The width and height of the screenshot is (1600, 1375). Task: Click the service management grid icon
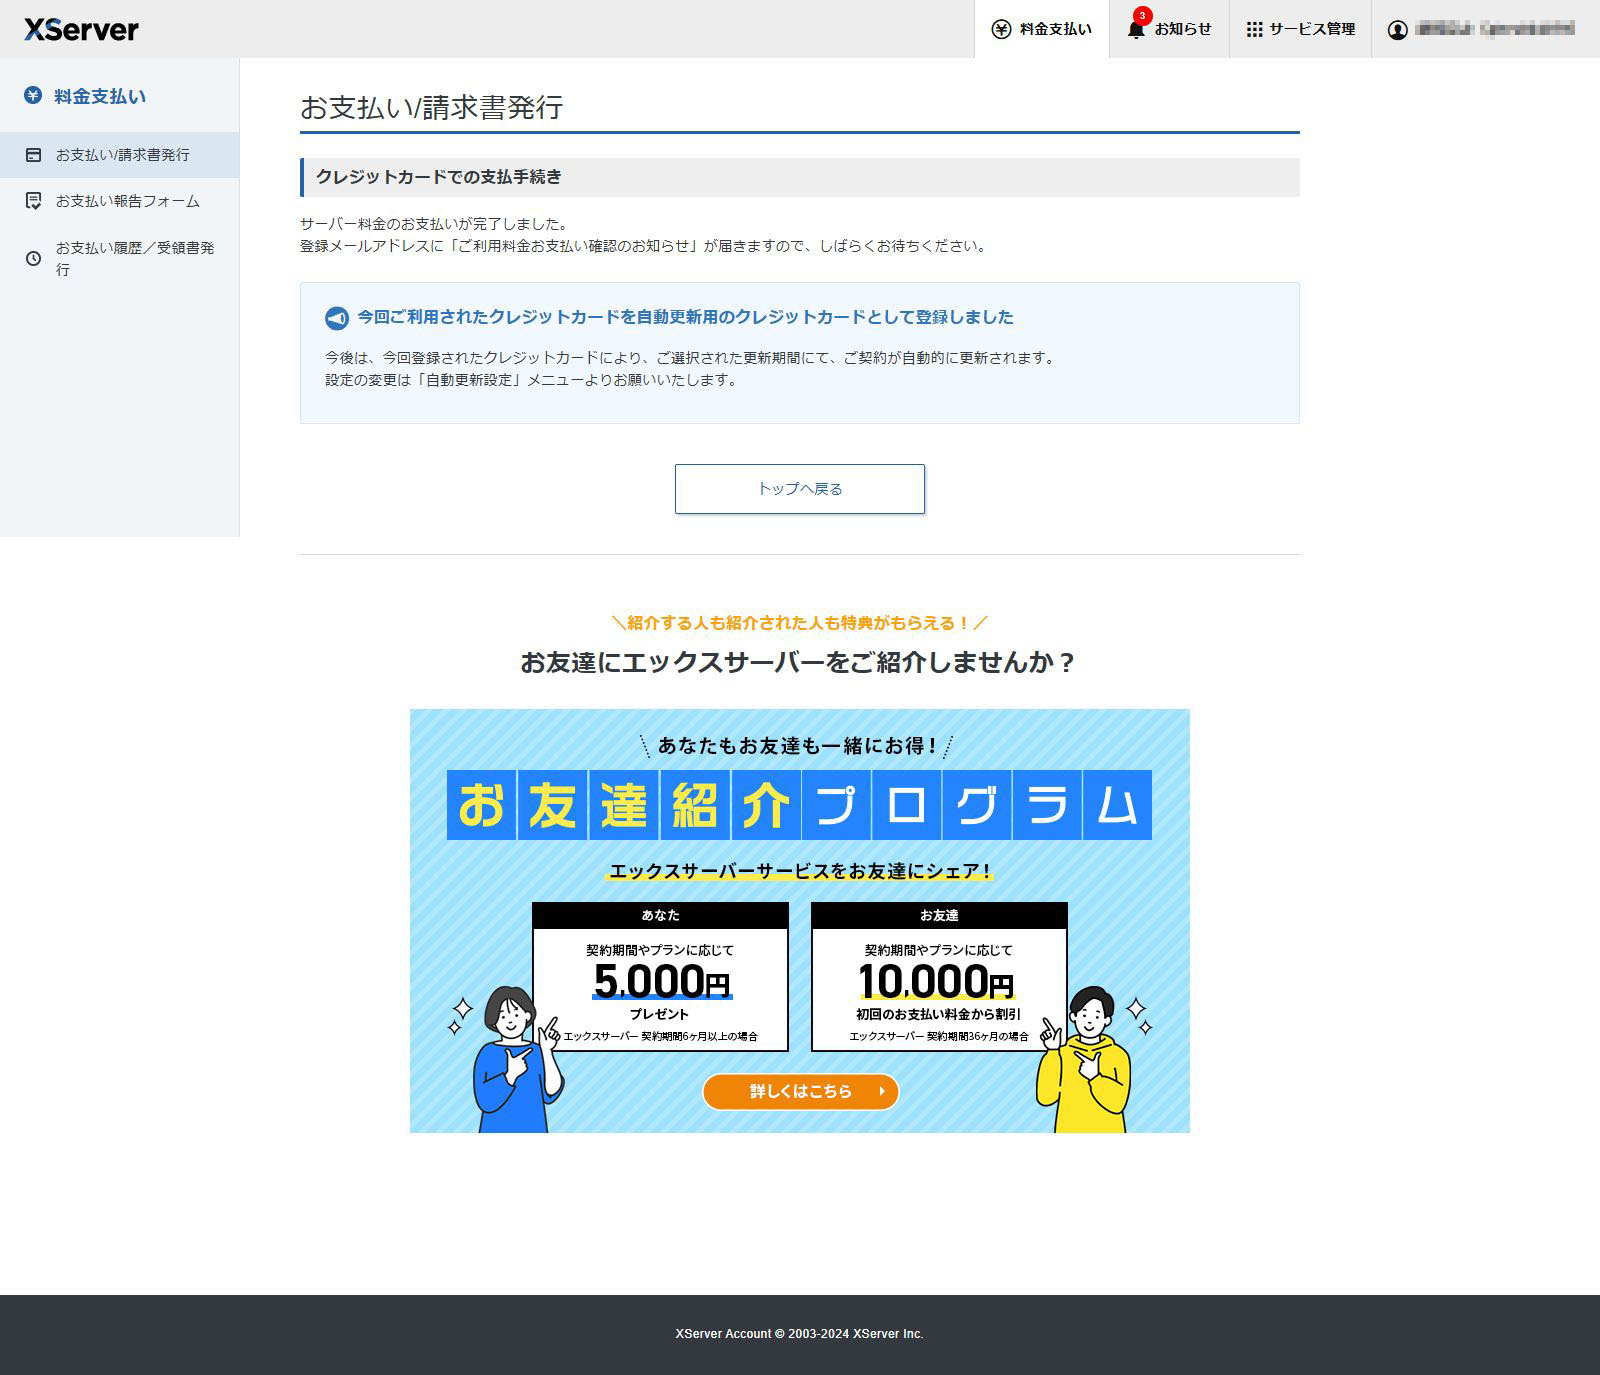click(1254, 29)
